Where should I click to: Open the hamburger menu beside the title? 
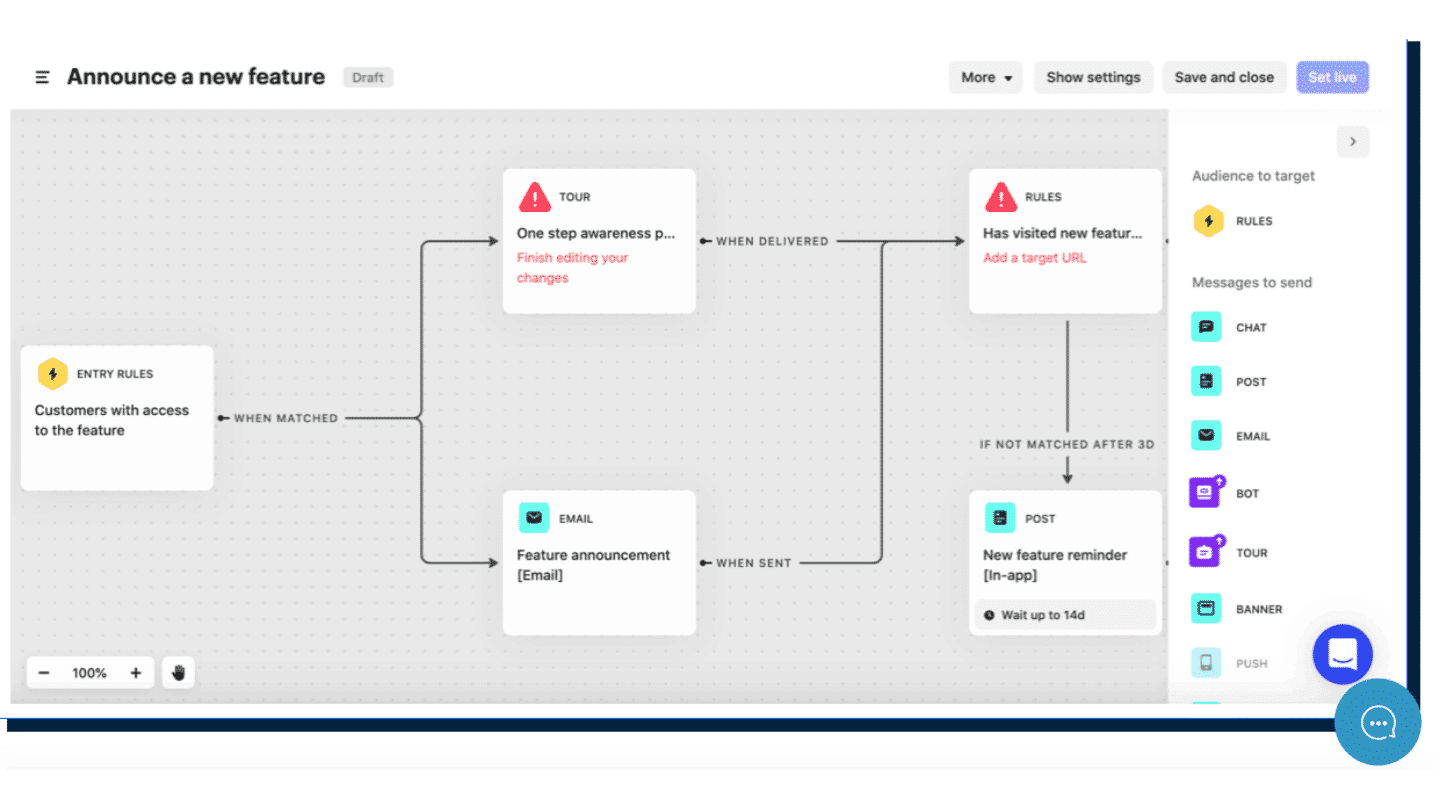pos(42,77)
